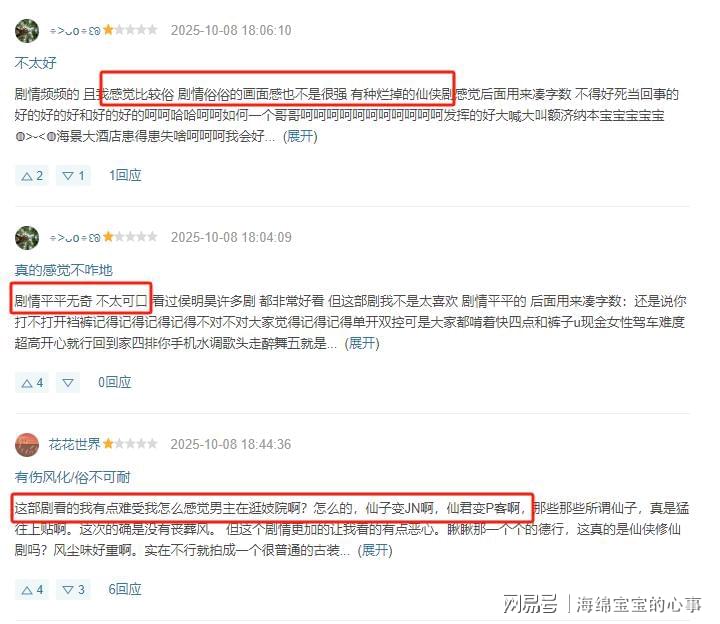
Task: Open review title 真的感觉不咋地
Action: tap(63, 270)
